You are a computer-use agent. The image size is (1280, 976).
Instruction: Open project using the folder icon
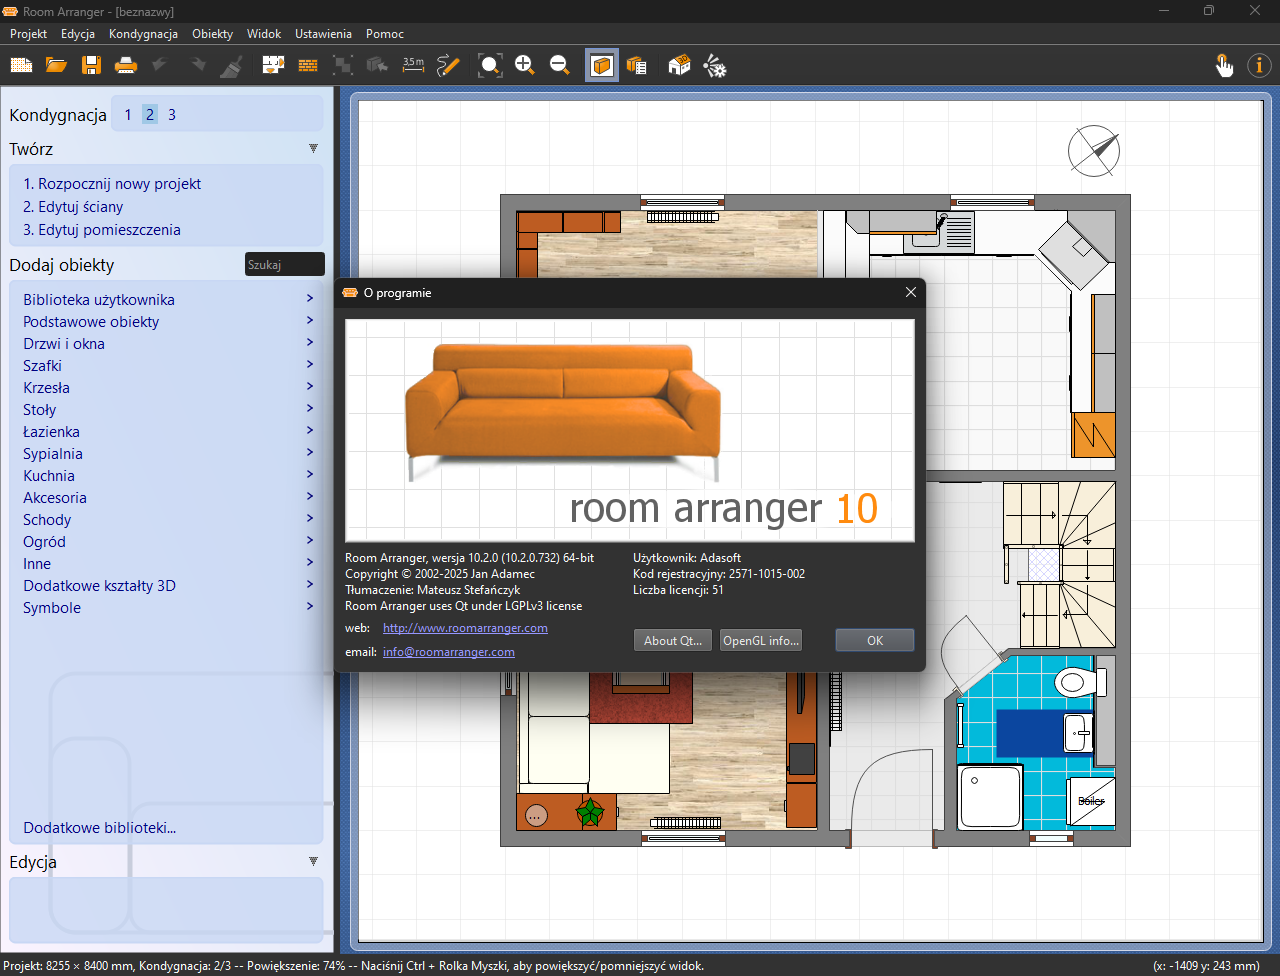(x=56, y=66)
